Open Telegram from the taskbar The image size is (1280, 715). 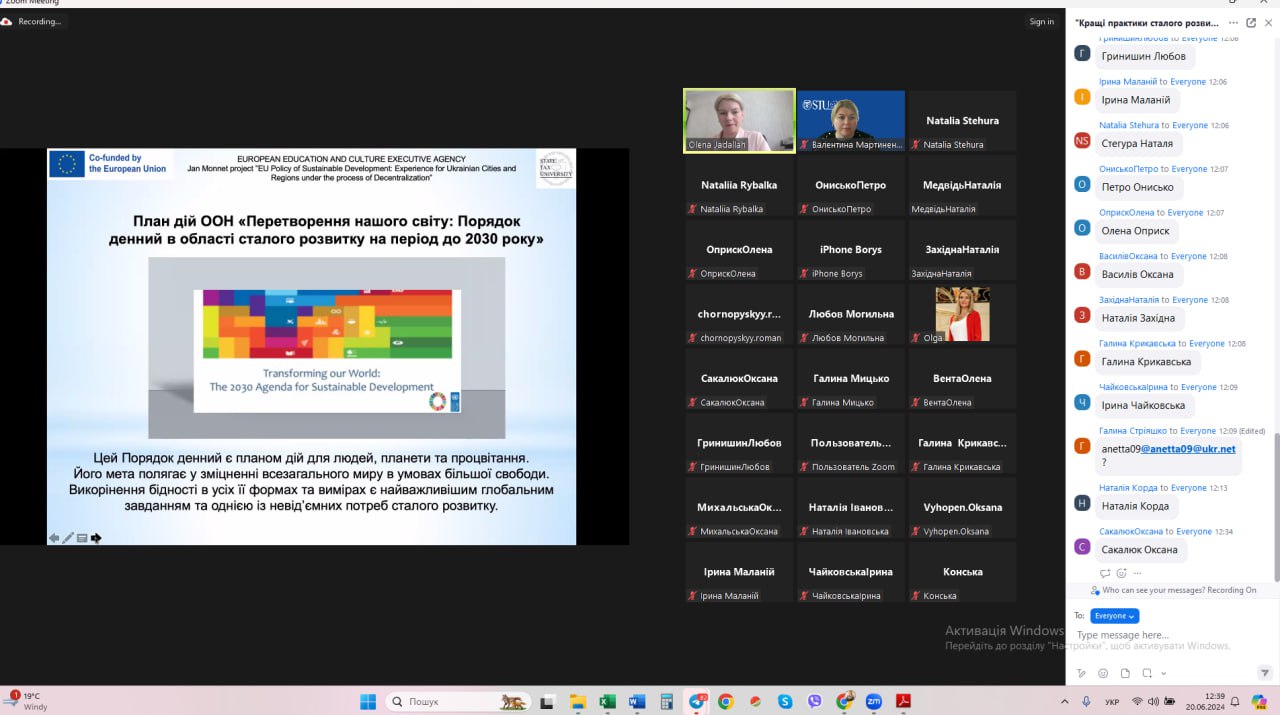point(697,701)
